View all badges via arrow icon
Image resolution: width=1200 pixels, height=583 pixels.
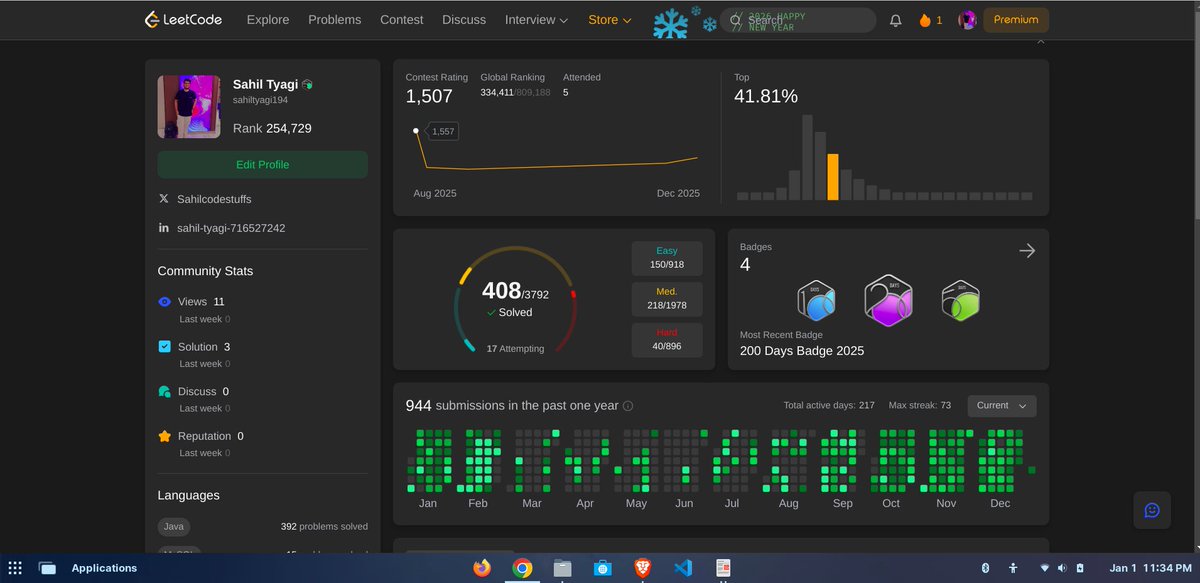(1027, 251)
